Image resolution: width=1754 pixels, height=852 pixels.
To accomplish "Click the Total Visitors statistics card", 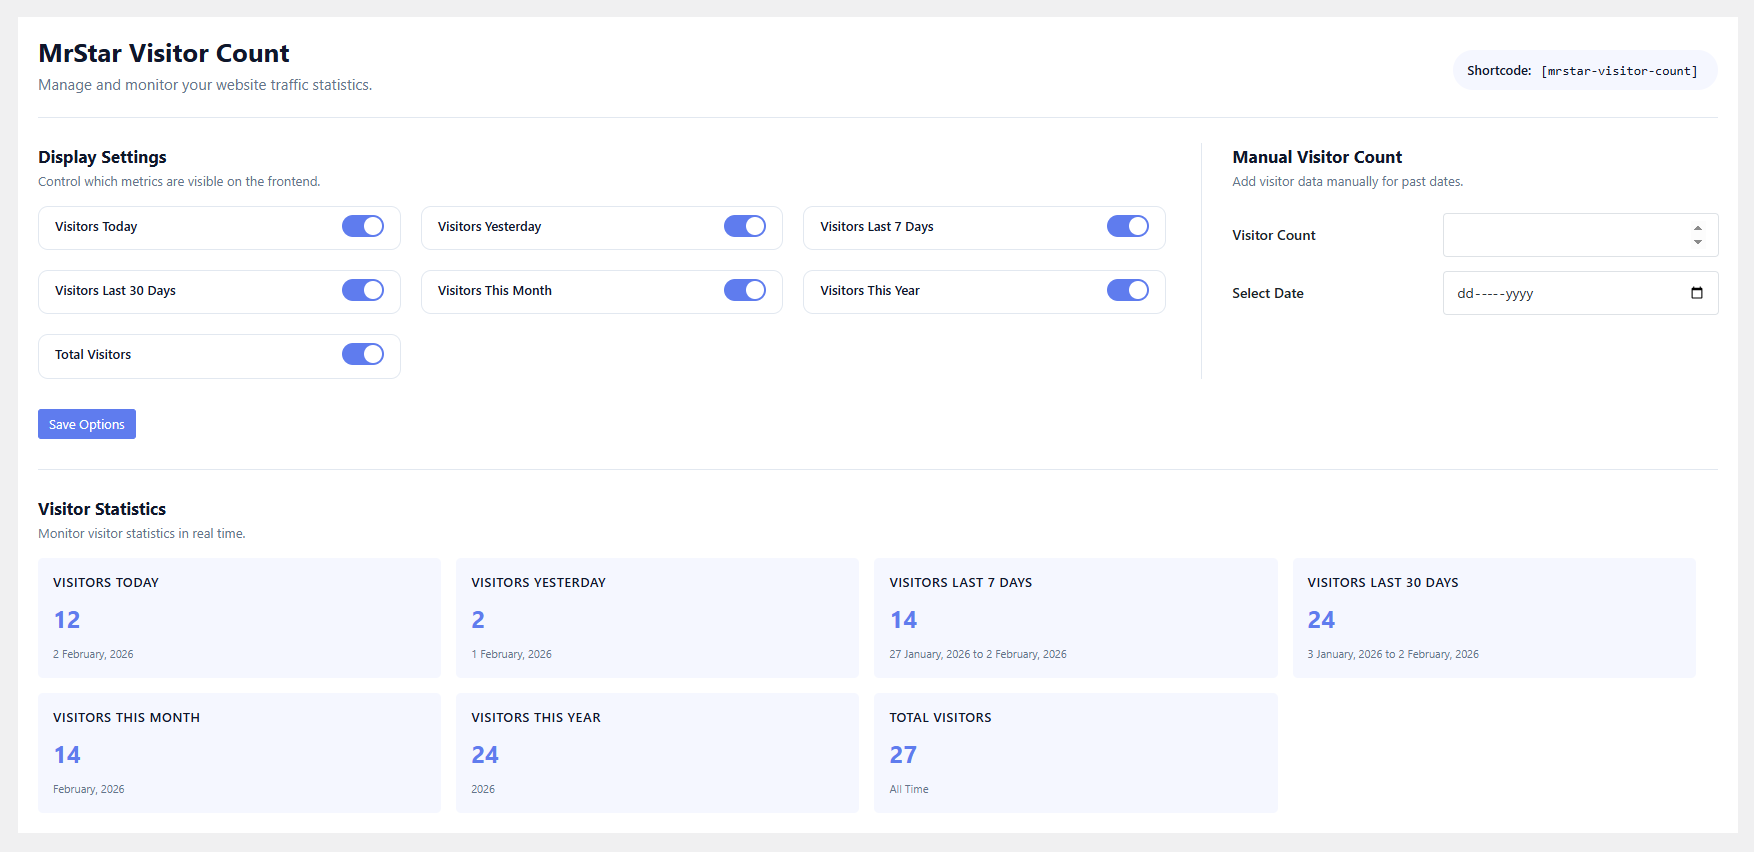I will click(x=1075, y=753).
